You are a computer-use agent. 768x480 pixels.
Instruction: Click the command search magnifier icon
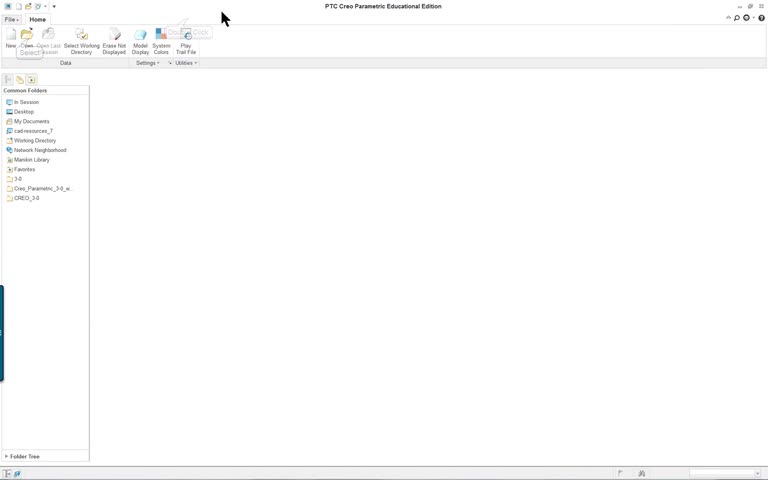coord(737,18)
